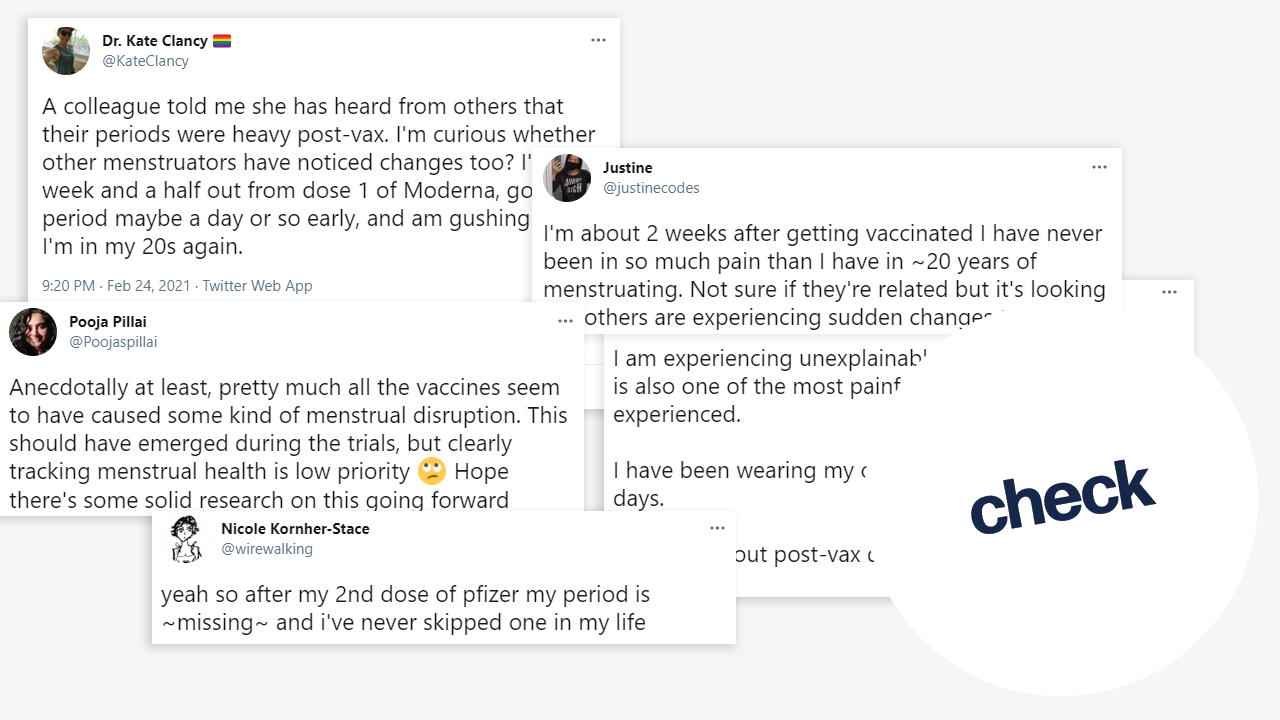Click Justine's profile picture
This screenshot has width=1280, height=720.
pos(567,178)
